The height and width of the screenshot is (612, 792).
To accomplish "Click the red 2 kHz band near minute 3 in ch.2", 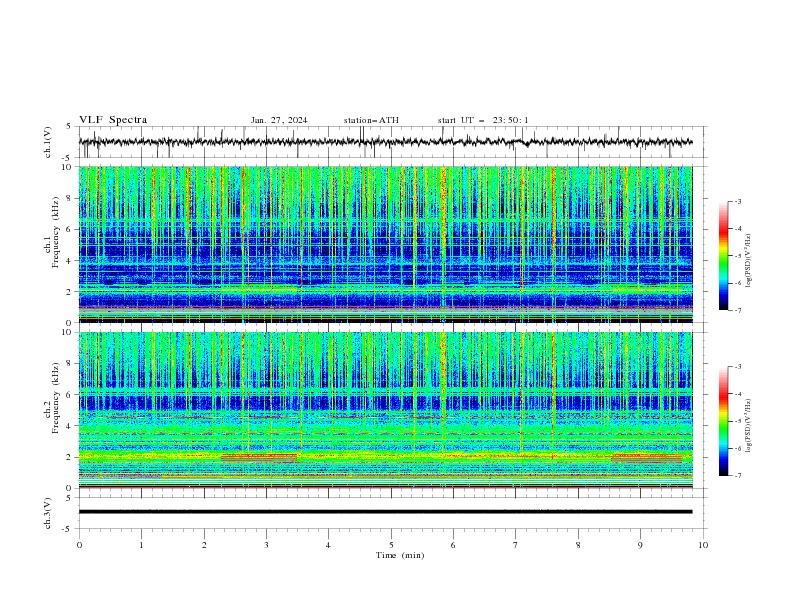I will (259, 457).
